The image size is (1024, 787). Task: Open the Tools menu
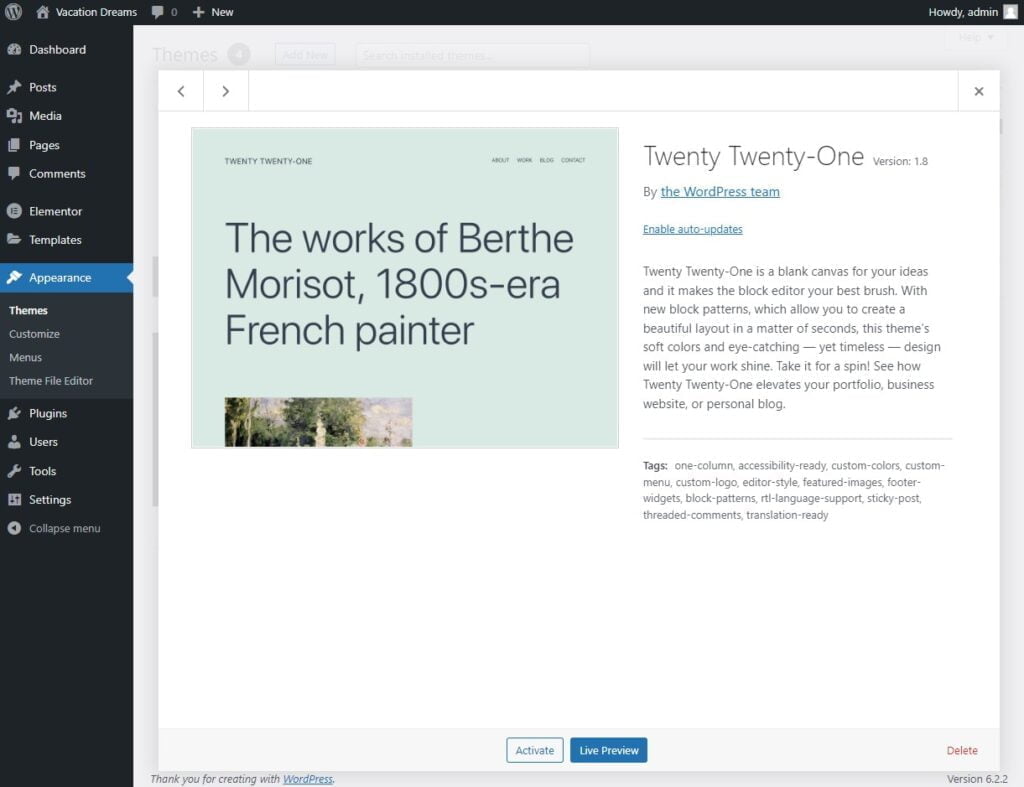pos(42,471)
